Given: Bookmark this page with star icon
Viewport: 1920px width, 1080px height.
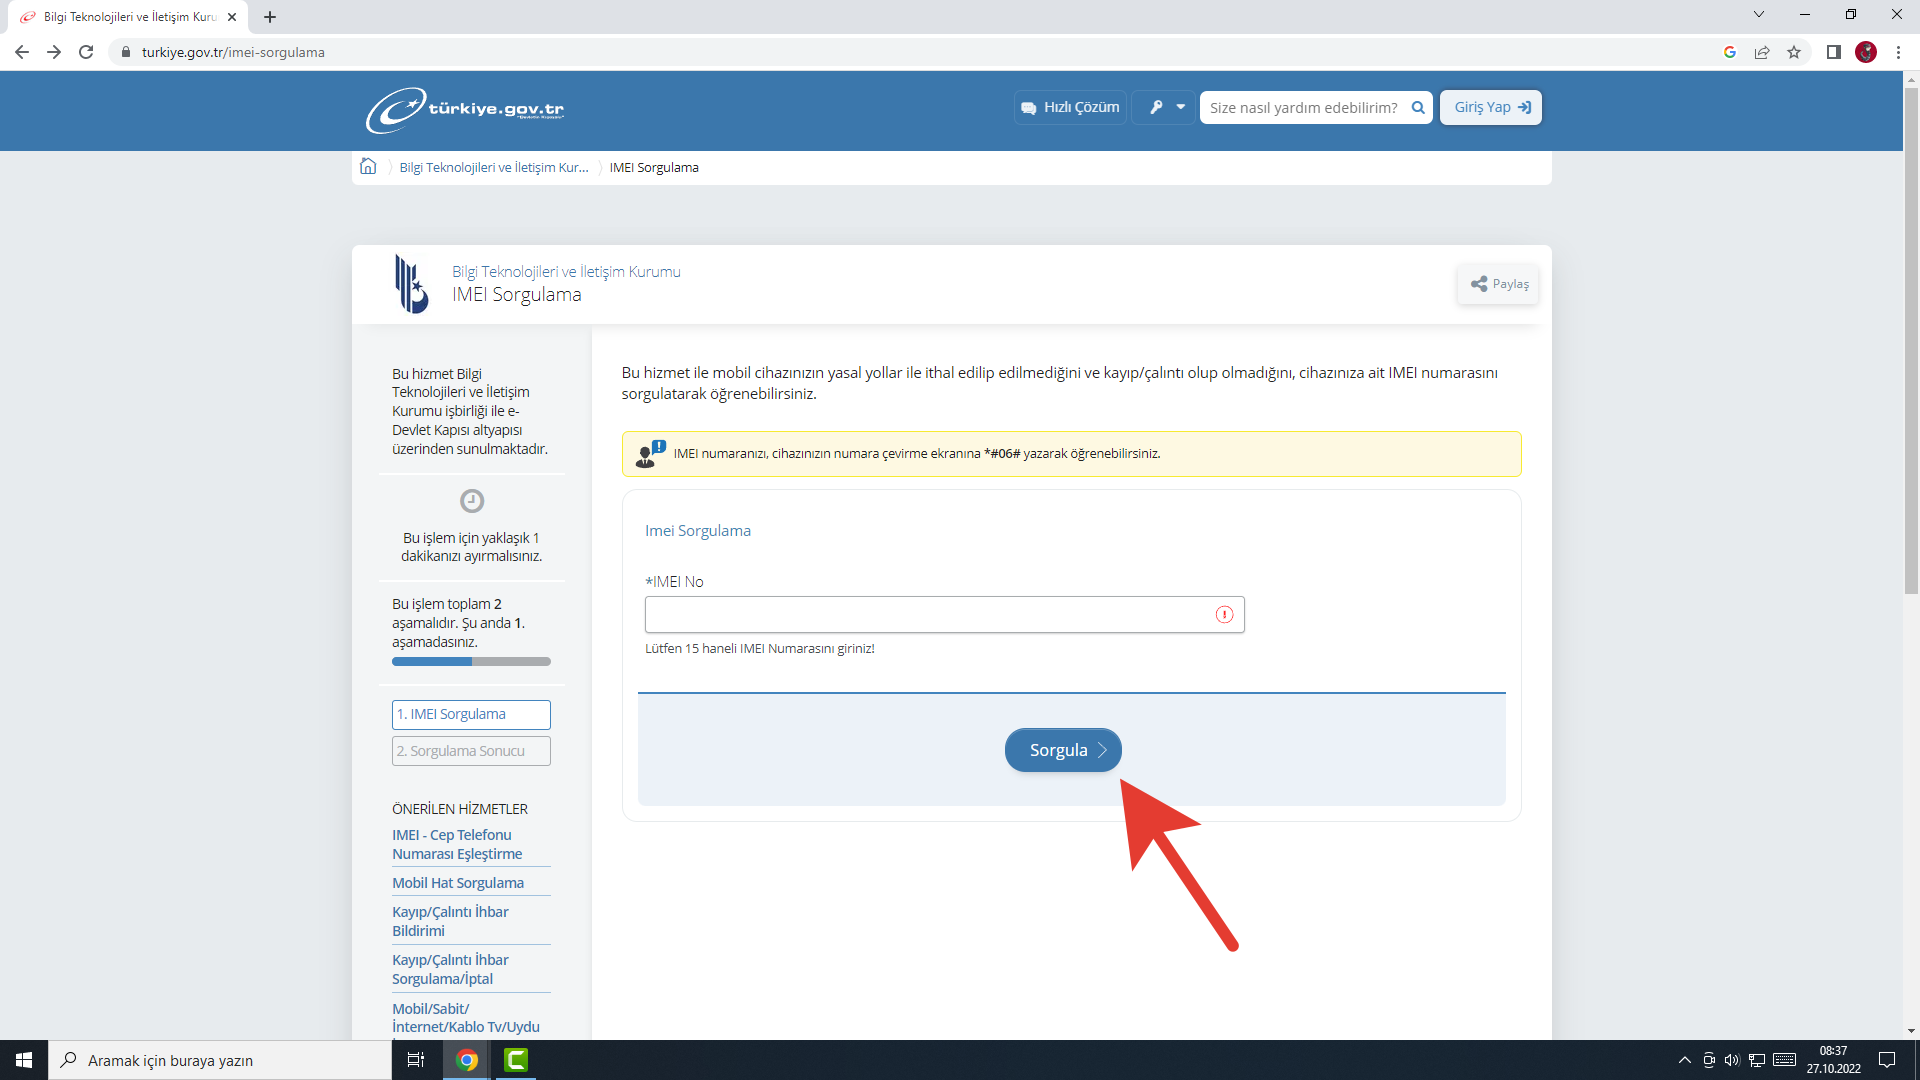Looking at the screenshot, I should (x=1794, y=52).
